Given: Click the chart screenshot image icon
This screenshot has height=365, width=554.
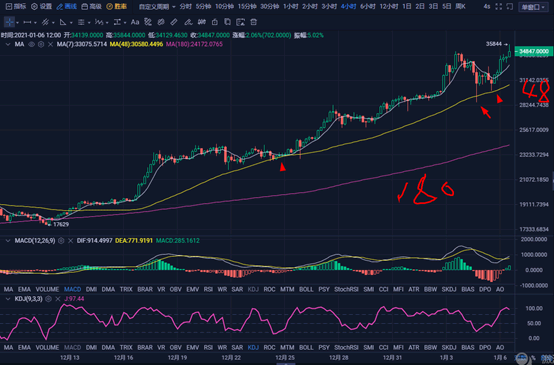Looking at the screenshot, I should pyautogui.click(x=240, y=22).
